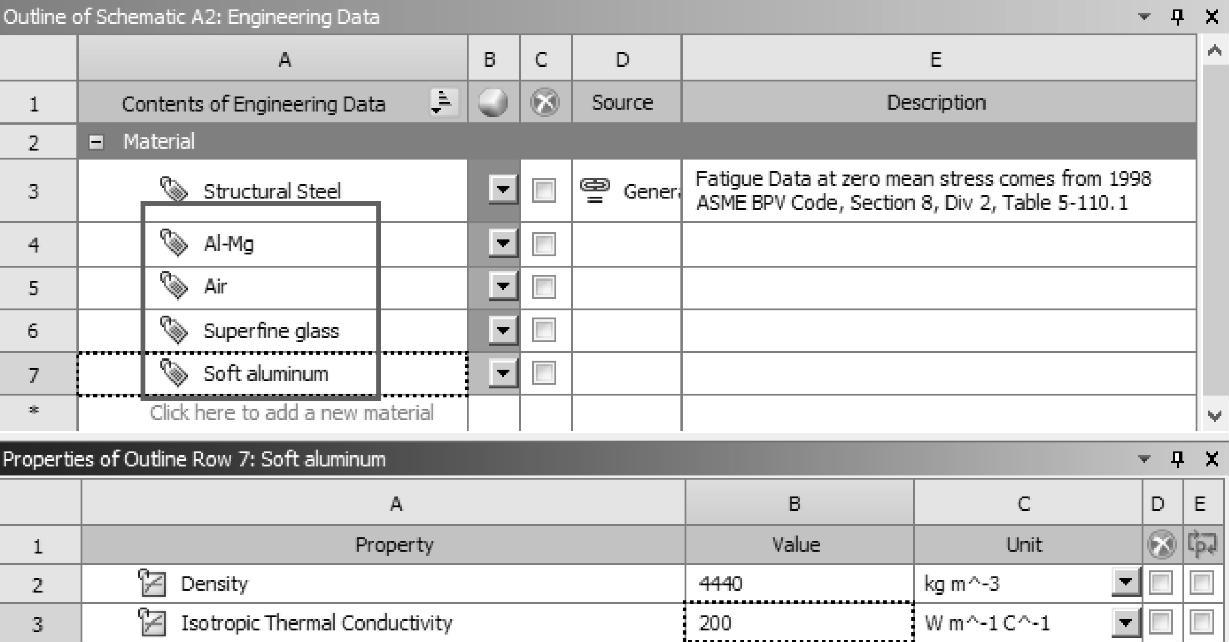This screenshot has height=642, width=1229.
Task: Click the Isotropic Thermal Conductivity property icon
Action: point(154,624)
